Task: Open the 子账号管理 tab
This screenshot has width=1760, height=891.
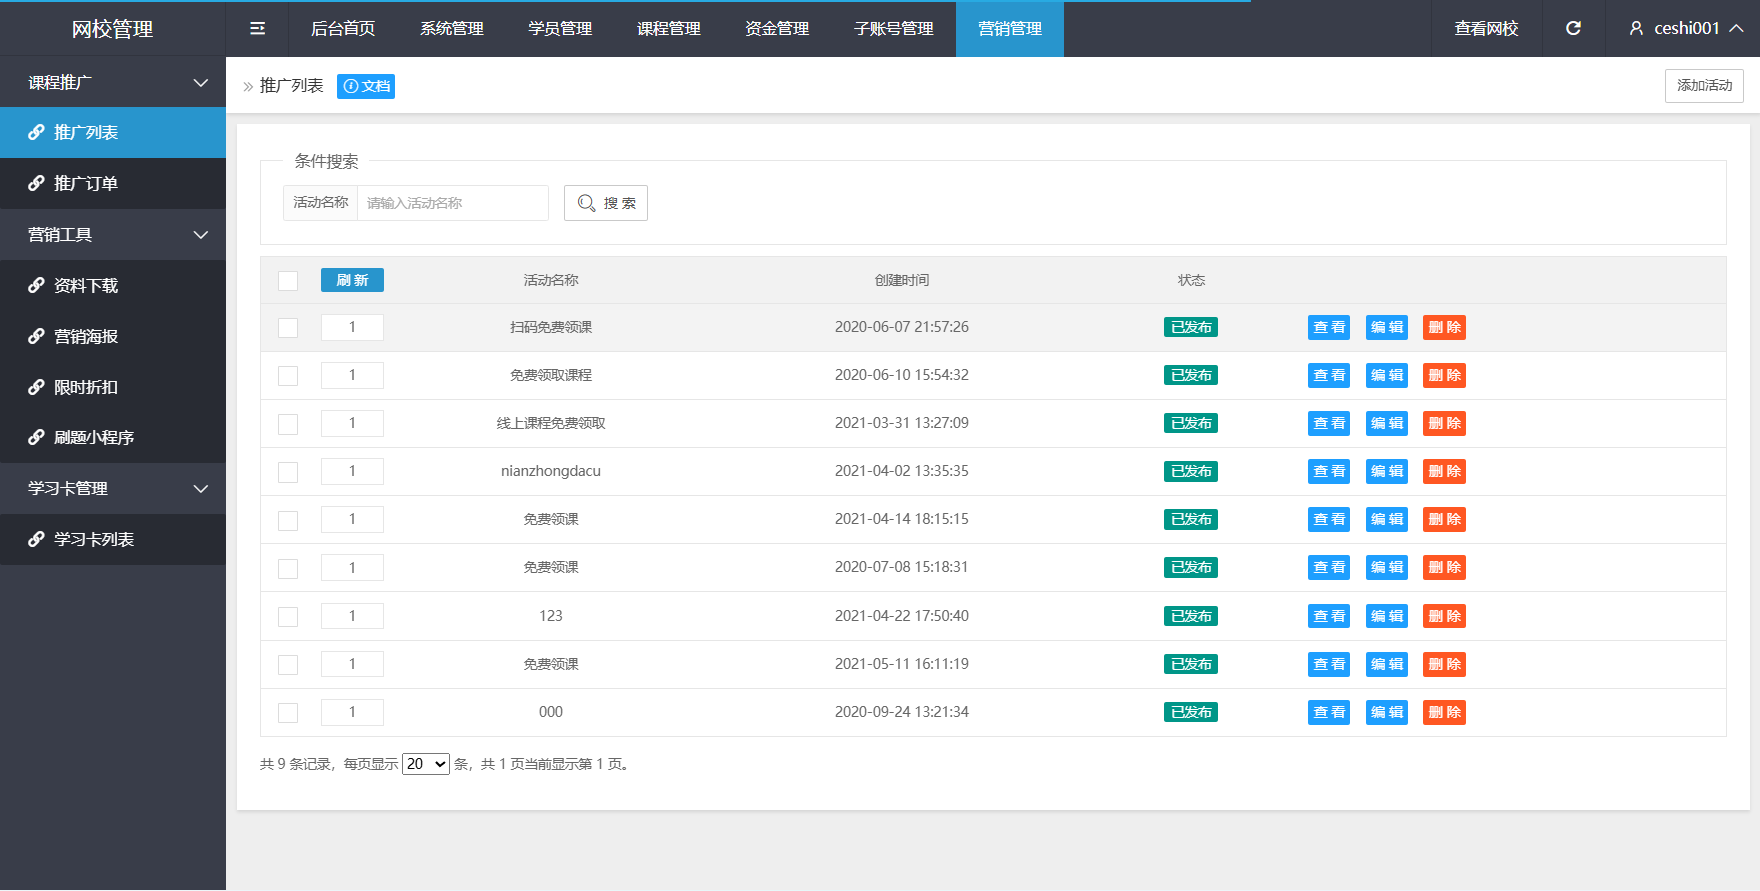Action: click(x=894, y=29)
